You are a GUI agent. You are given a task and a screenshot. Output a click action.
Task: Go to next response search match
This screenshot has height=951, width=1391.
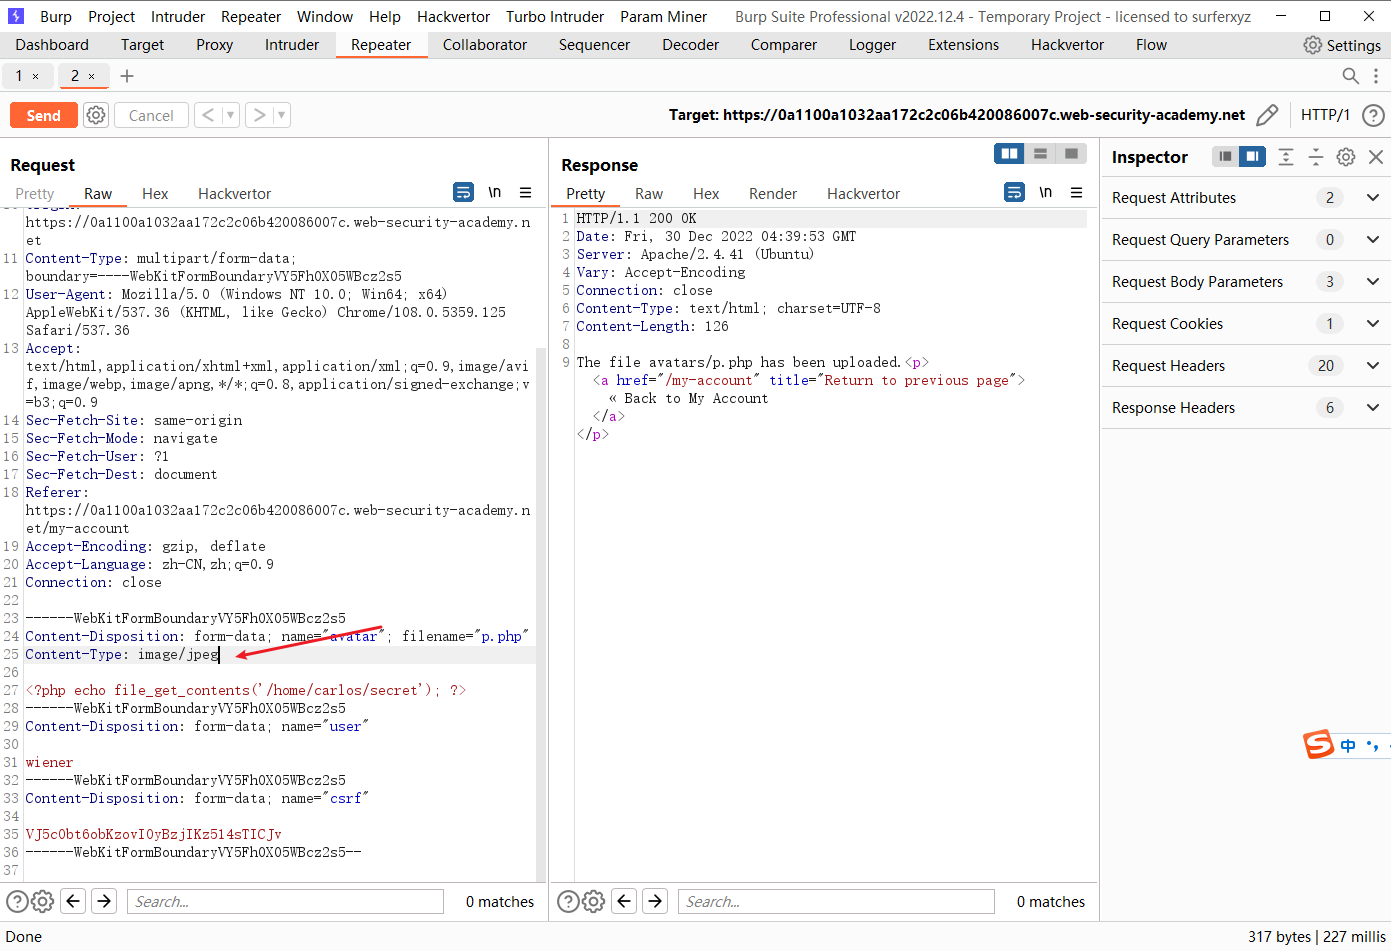pyautogui.click(x=655, y=901)
